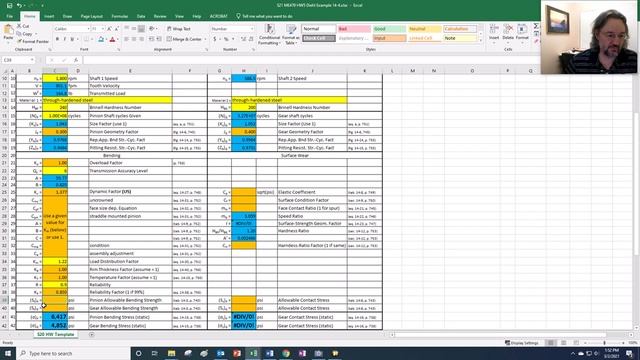Toggle Align Right

[x=141, y=39]
